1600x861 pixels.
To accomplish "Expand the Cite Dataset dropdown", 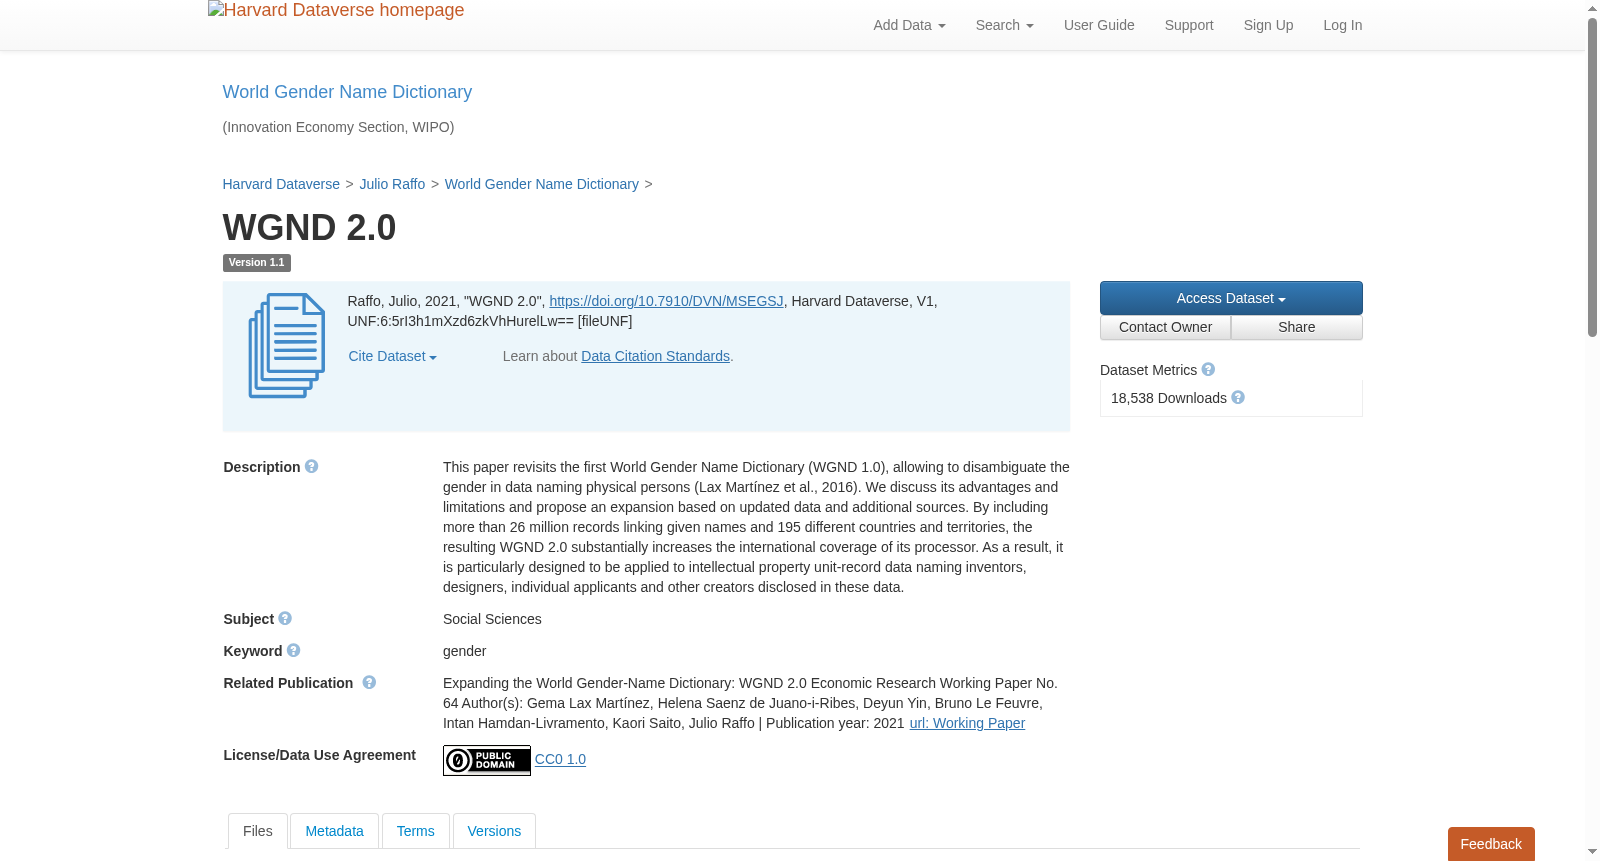I will pos(392,357).
